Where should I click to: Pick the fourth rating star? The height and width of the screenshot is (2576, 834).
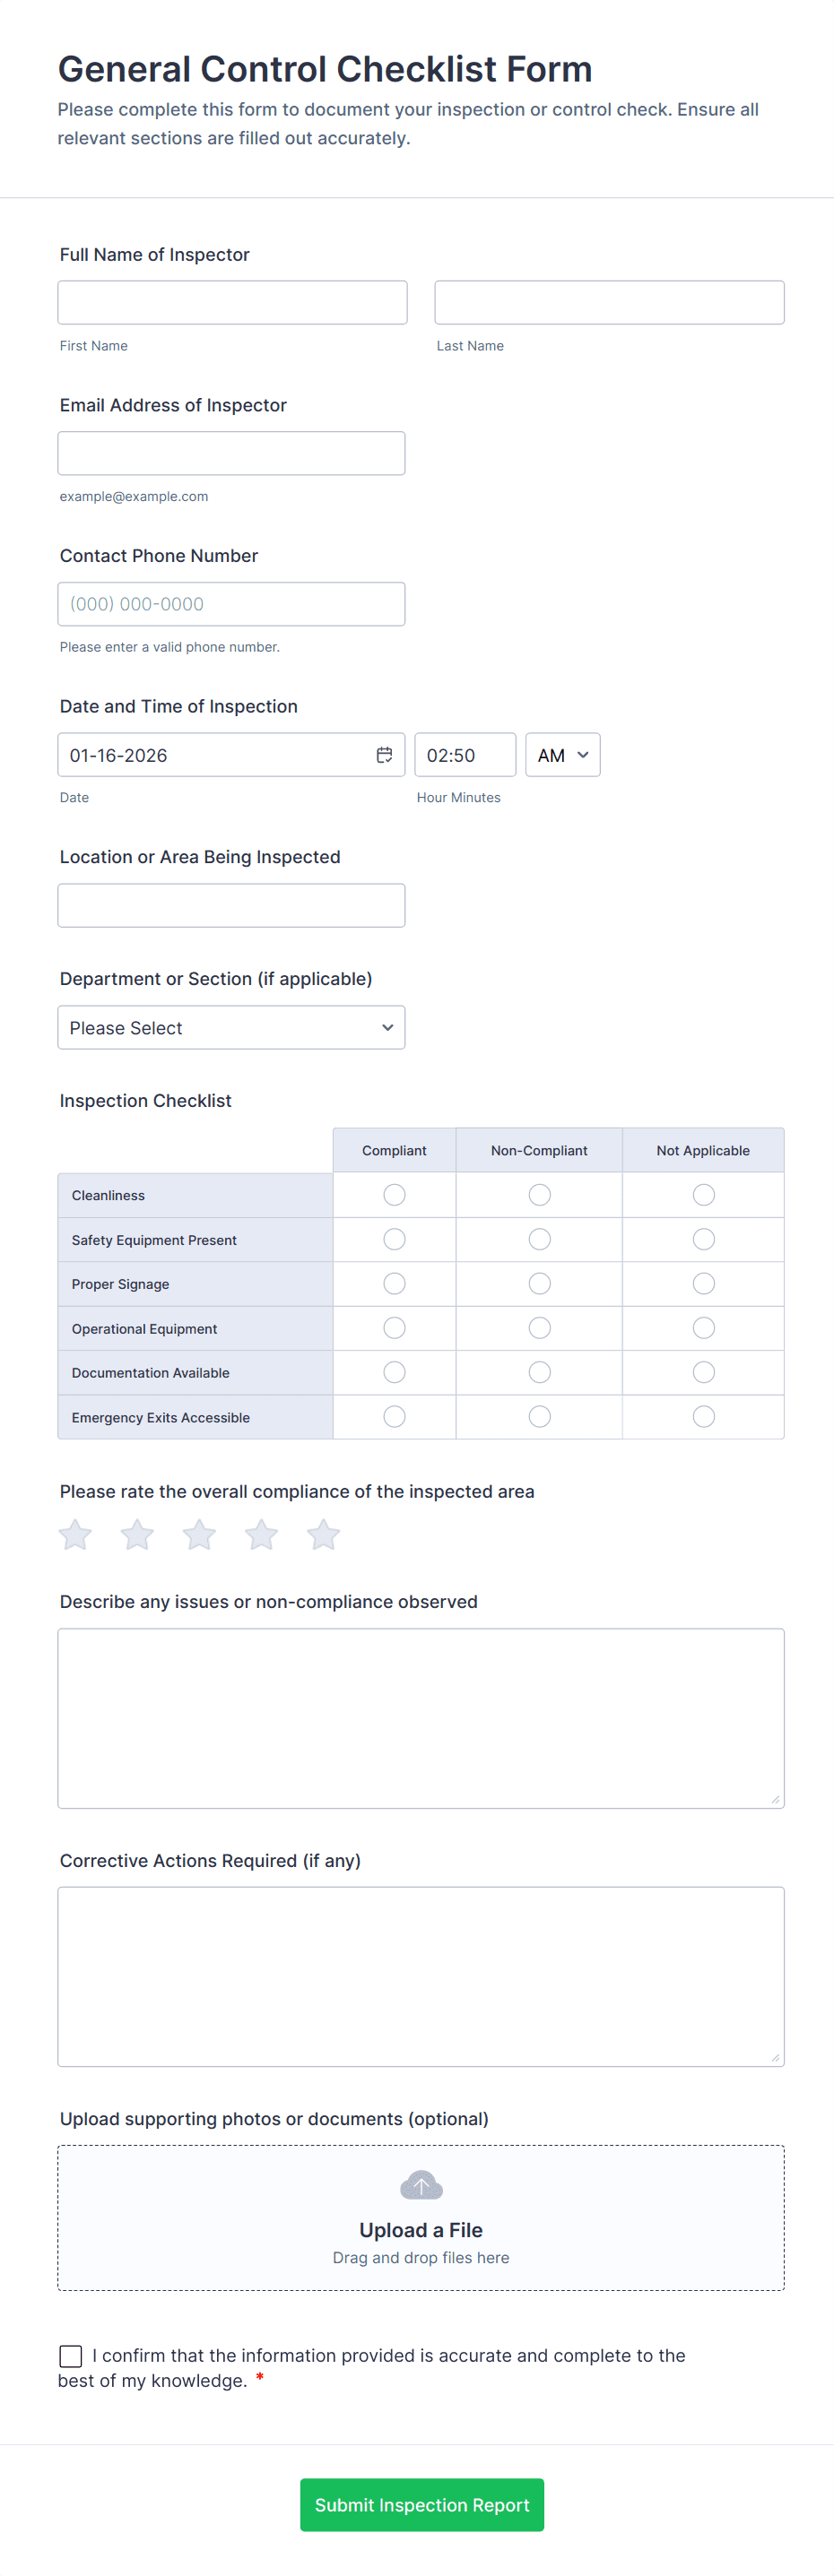click(x=261, y=1534)
